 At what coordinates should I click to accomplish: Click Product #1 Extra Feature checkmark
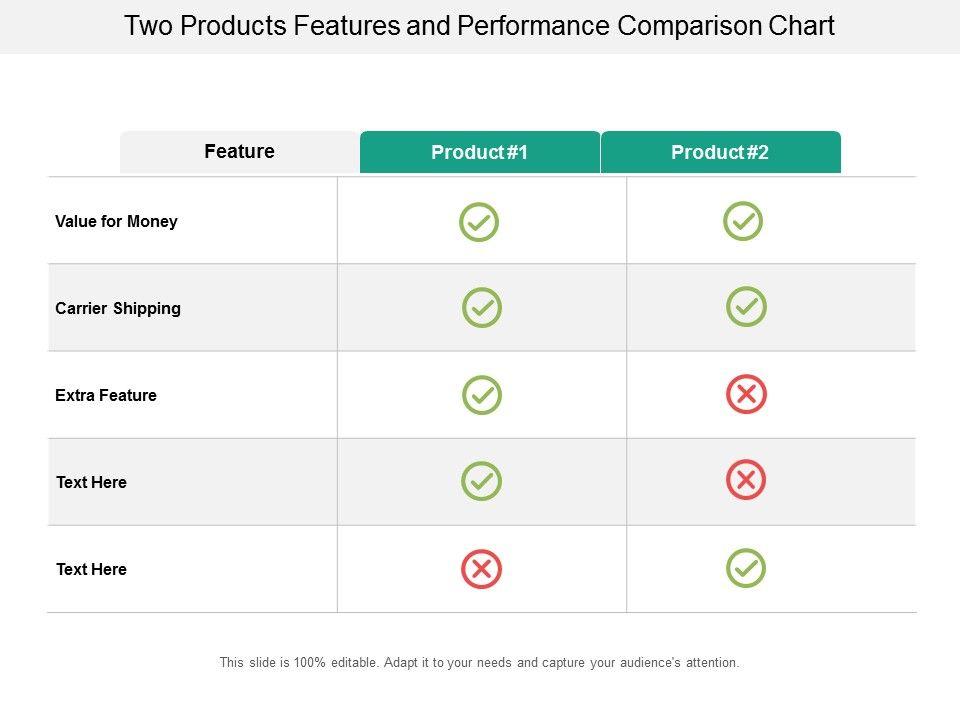coord(482,395)
